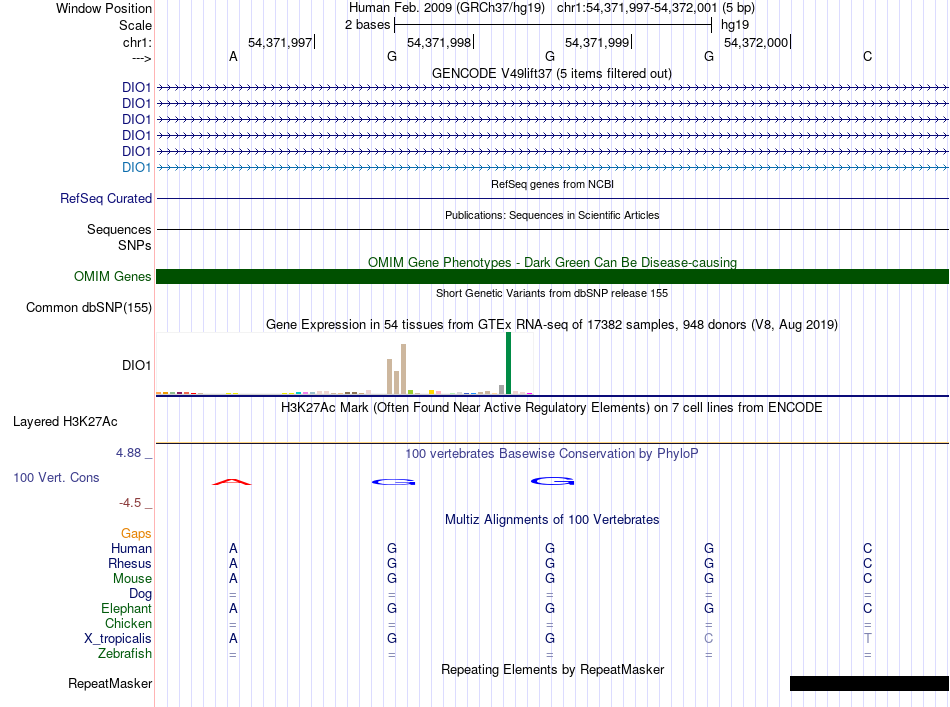The height and width of the screenshot is (707, 950).
Task: Click the second blue G PhyloP logo
Action: pos(553,481)
